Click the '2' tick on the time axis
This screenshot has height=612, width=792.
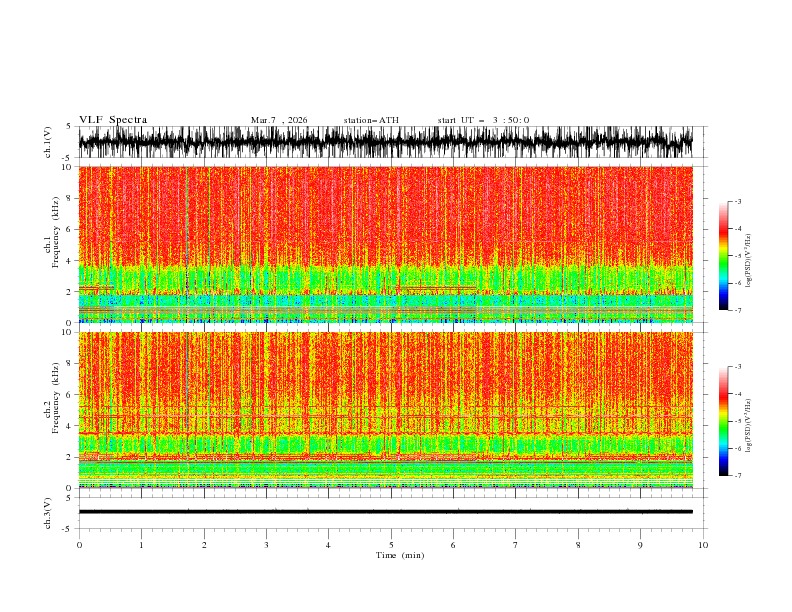pos(204,545)
